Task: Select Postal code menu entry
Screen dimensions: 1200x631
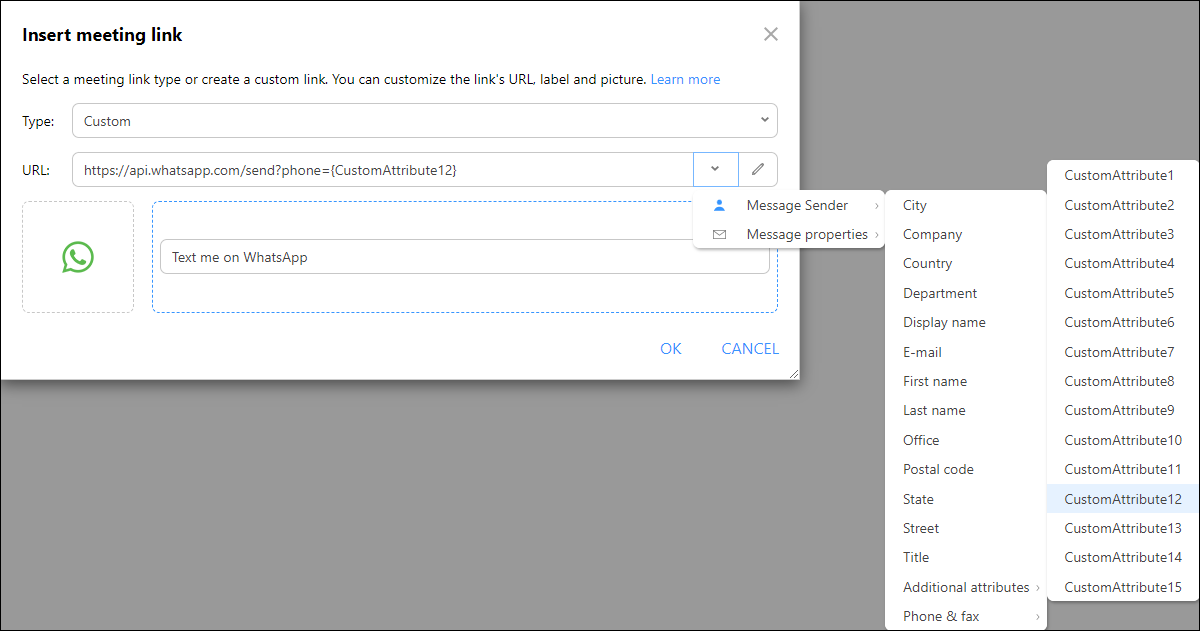Action: (x=966, y=469)
